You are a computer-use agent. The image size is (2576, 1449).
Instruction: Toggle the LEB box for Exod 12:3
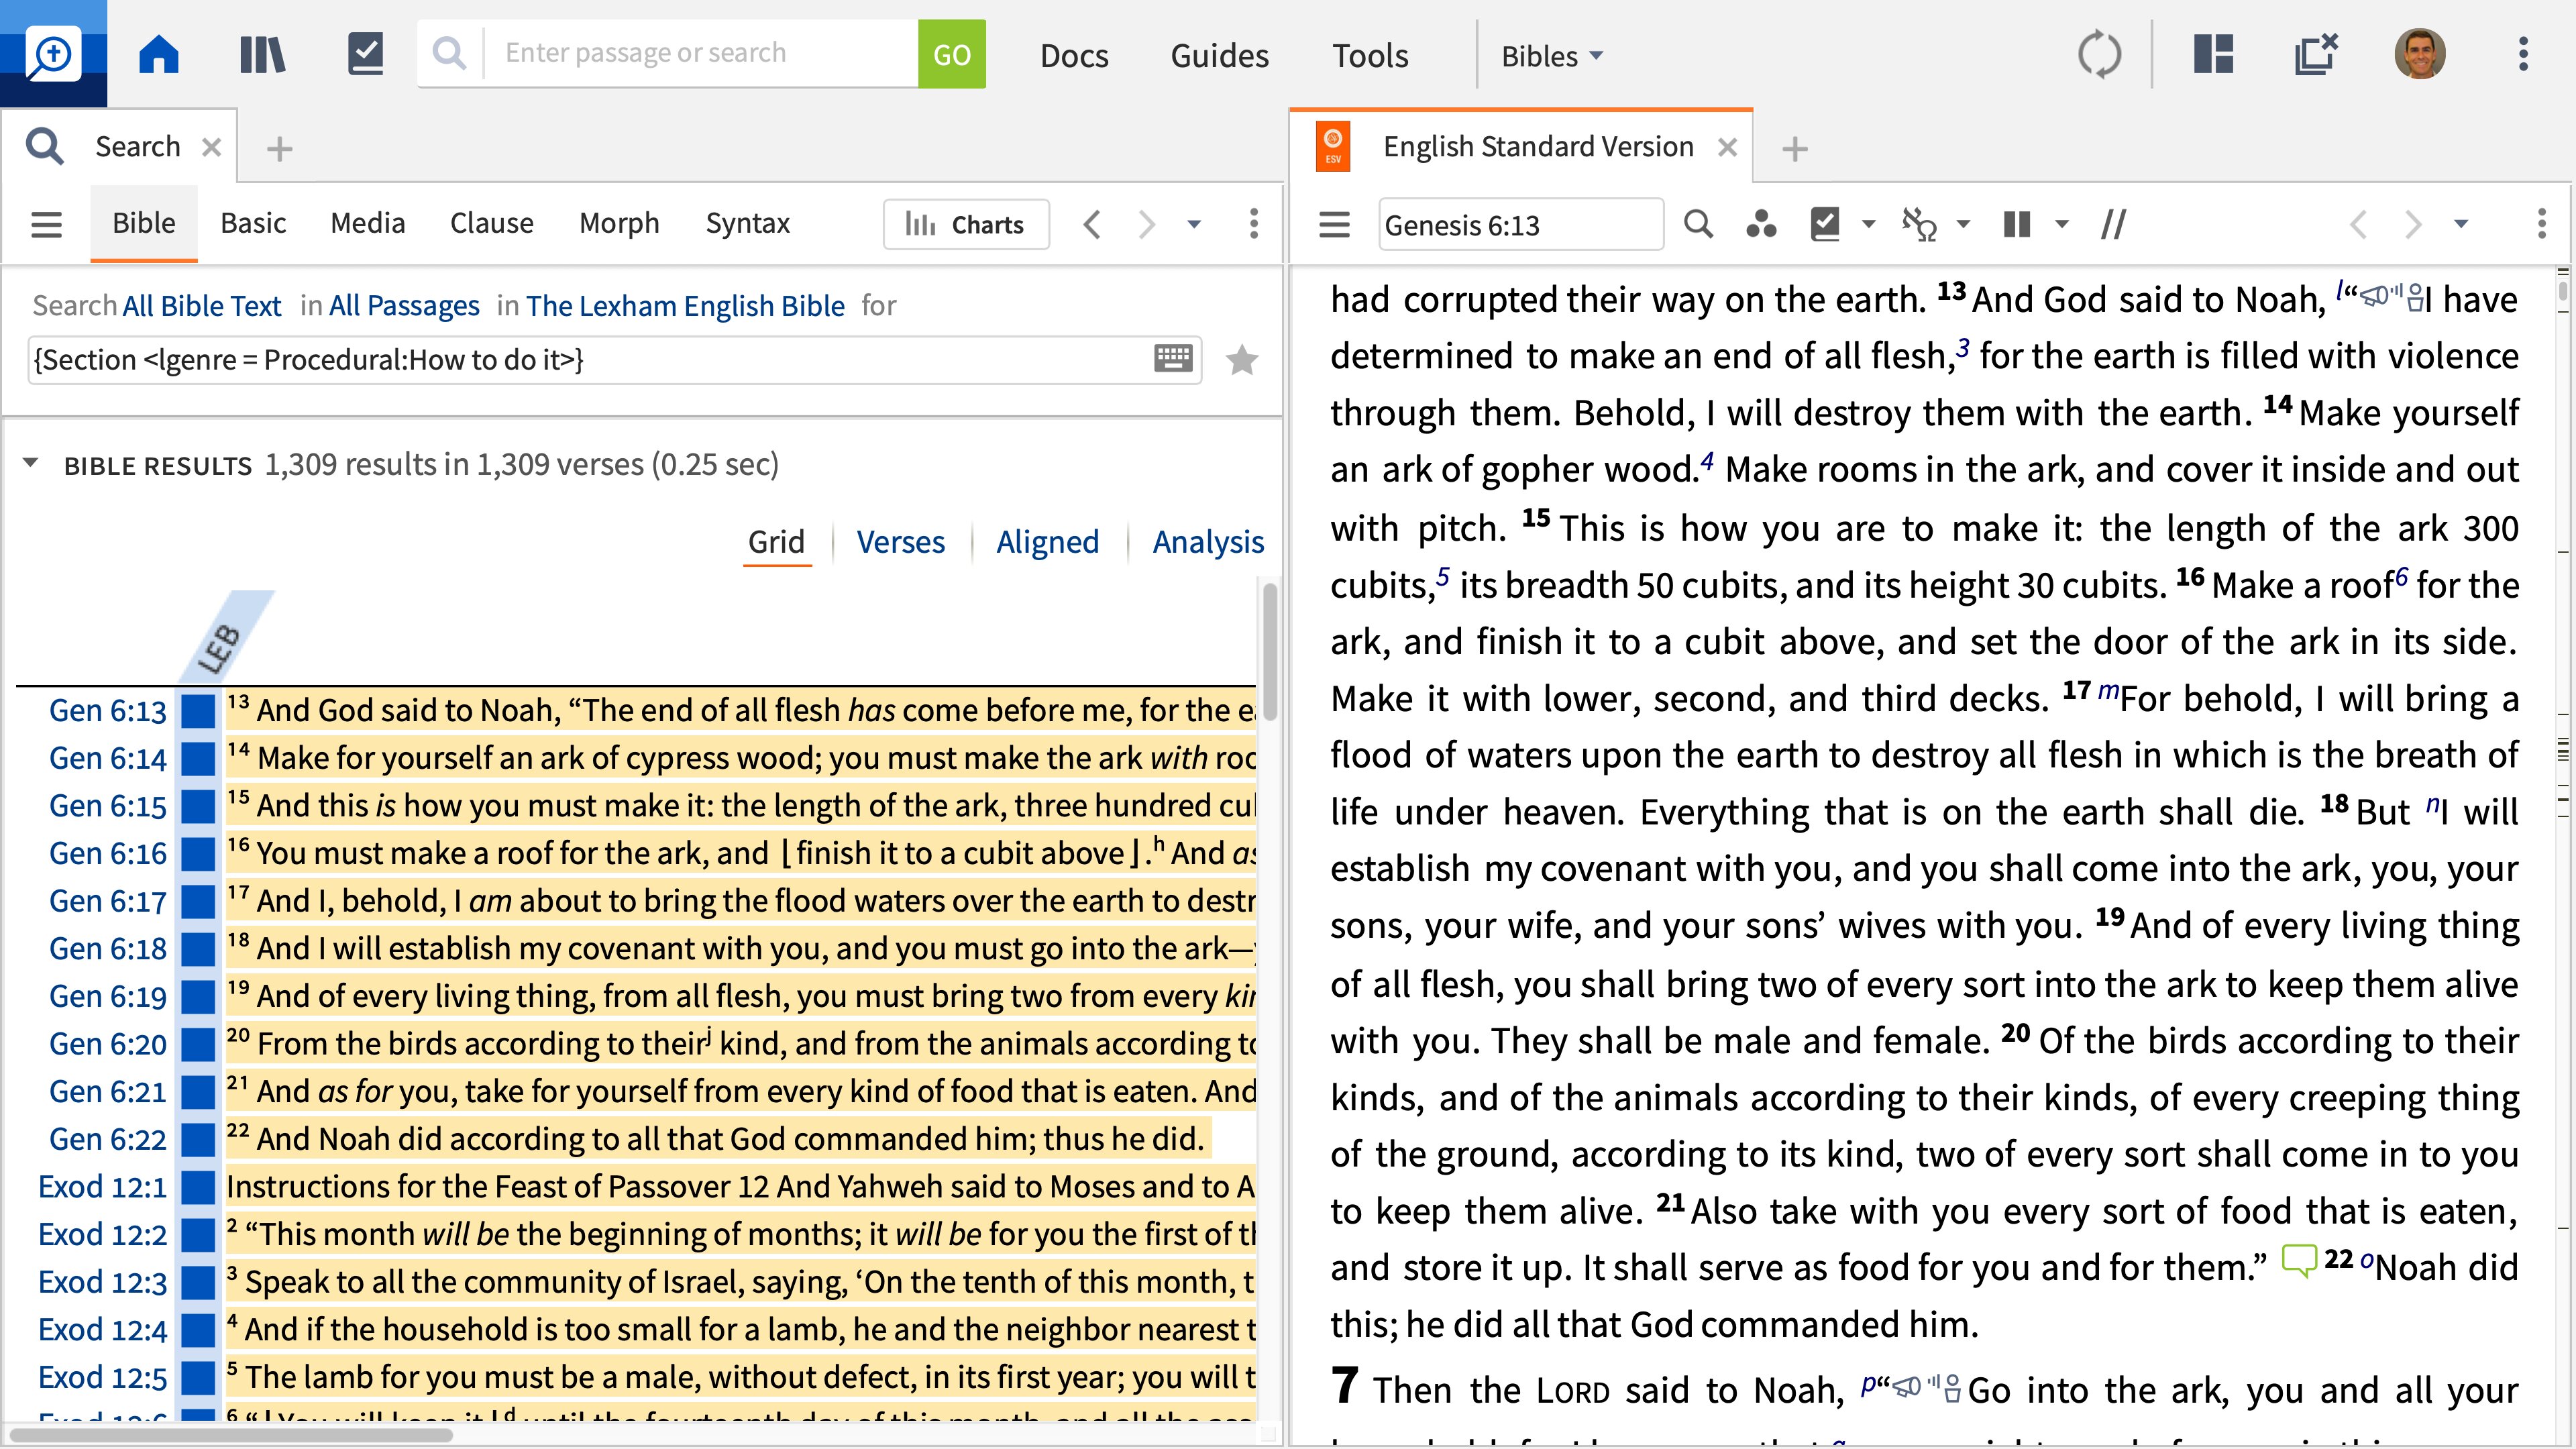click(198, 1282)
